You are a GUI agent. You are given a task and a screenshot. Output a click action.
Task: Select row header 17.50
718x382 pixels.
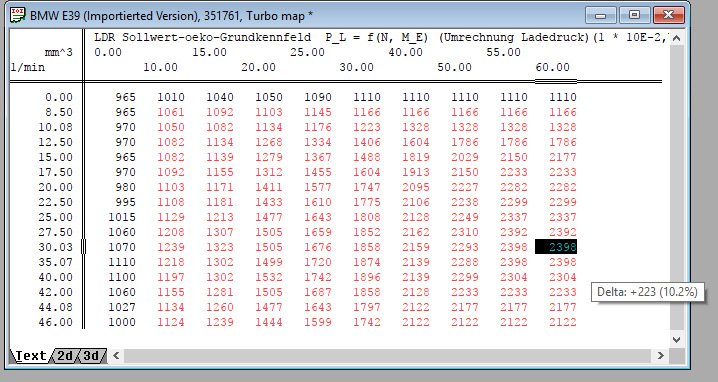click(x=55, y=172)
